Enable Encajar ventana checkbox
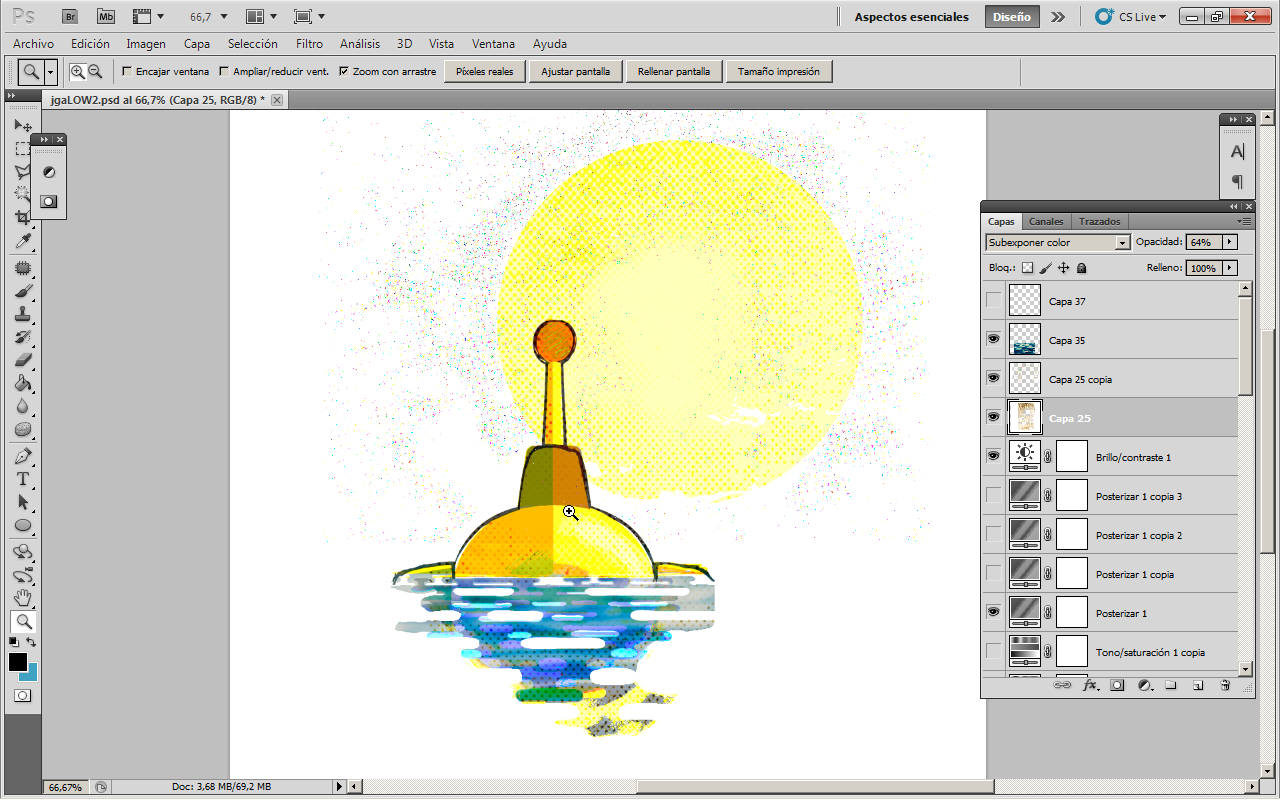The image size is (1280, 800). 126,72
